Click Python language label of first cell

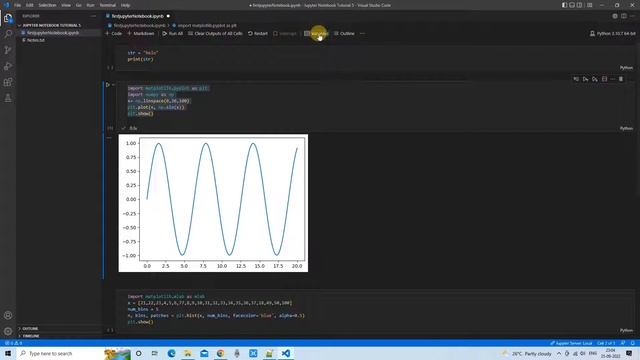click(x=626, y=68)
